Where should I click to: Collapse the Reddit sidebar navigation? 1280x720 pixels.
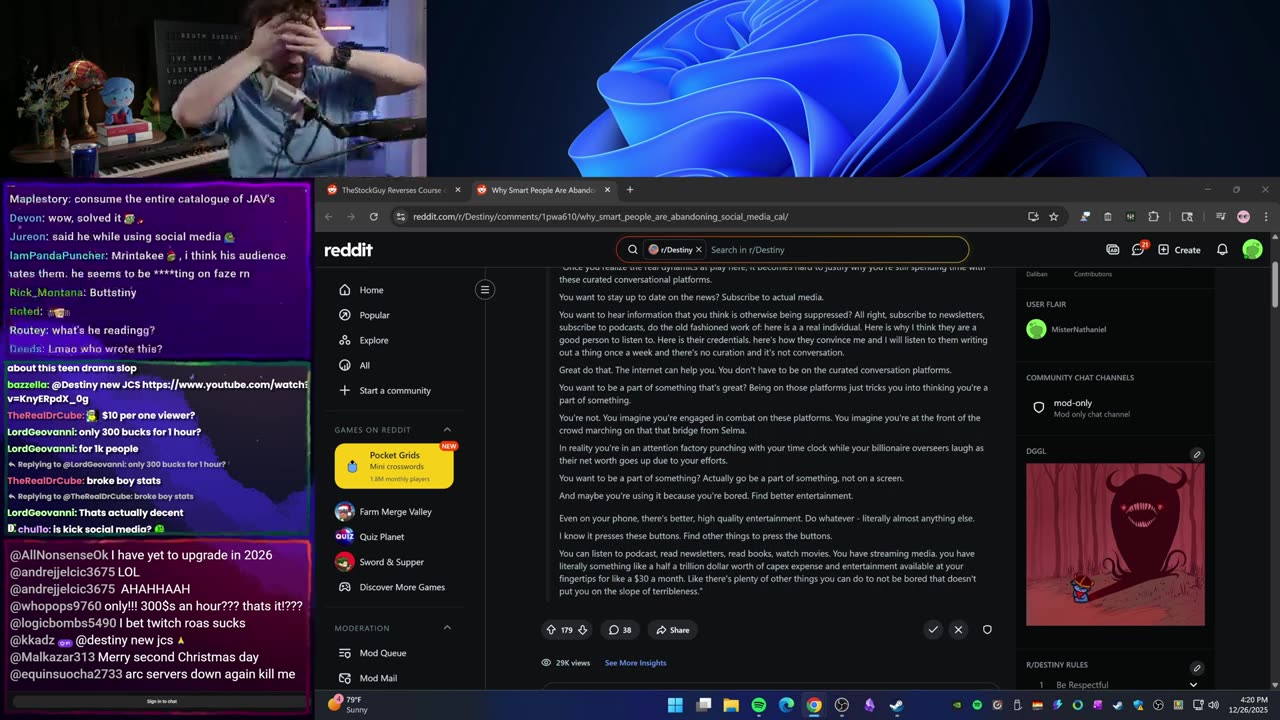tap(485, 290)
